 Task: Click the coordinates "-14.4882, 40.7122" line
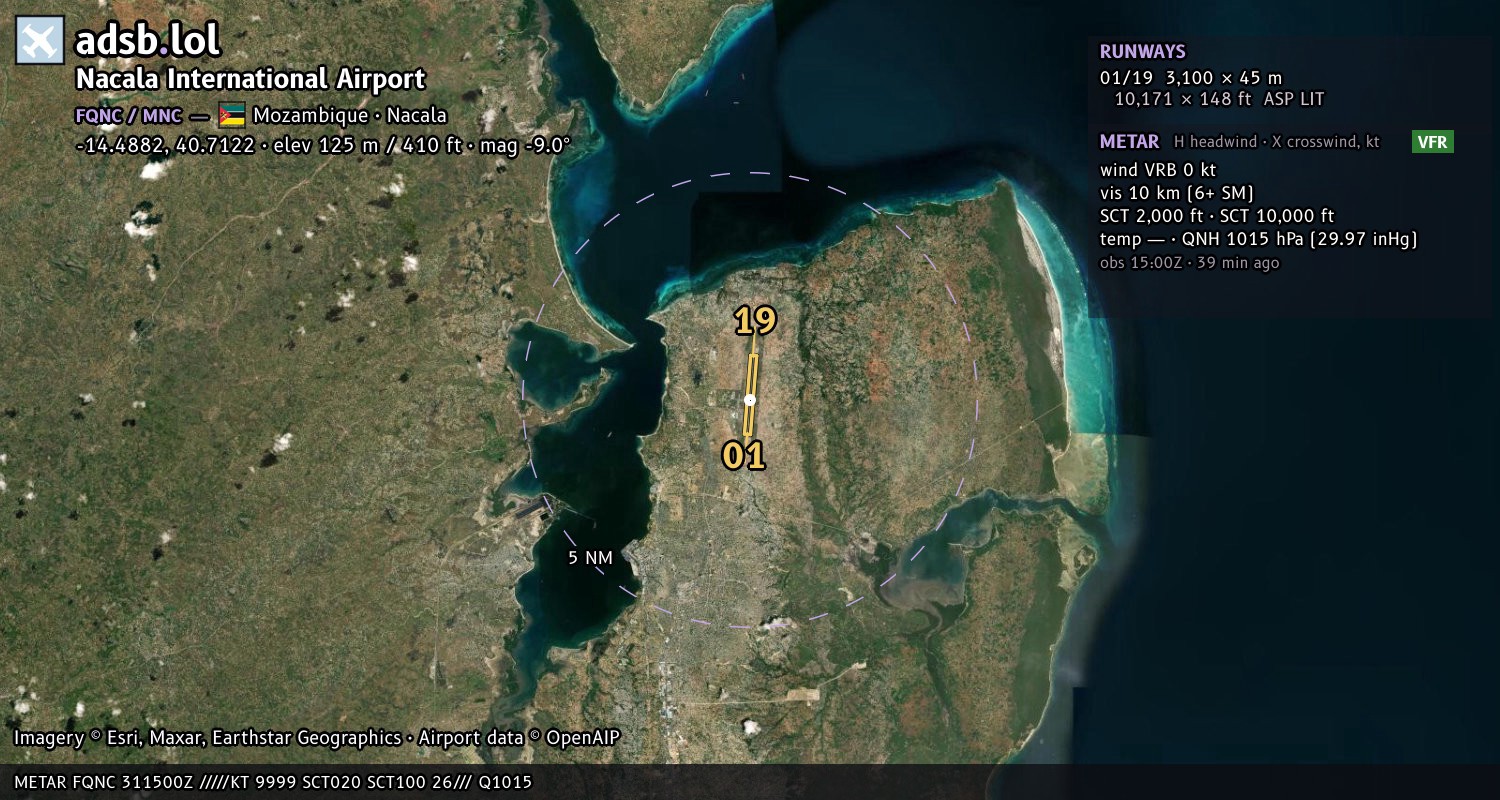323,145
